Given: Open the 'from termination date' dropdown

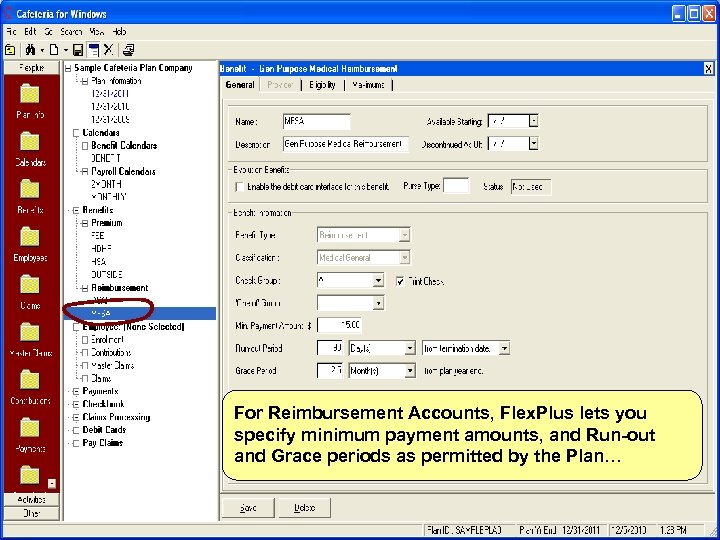Looking at the screenshot, I should [x=504, y=348].
